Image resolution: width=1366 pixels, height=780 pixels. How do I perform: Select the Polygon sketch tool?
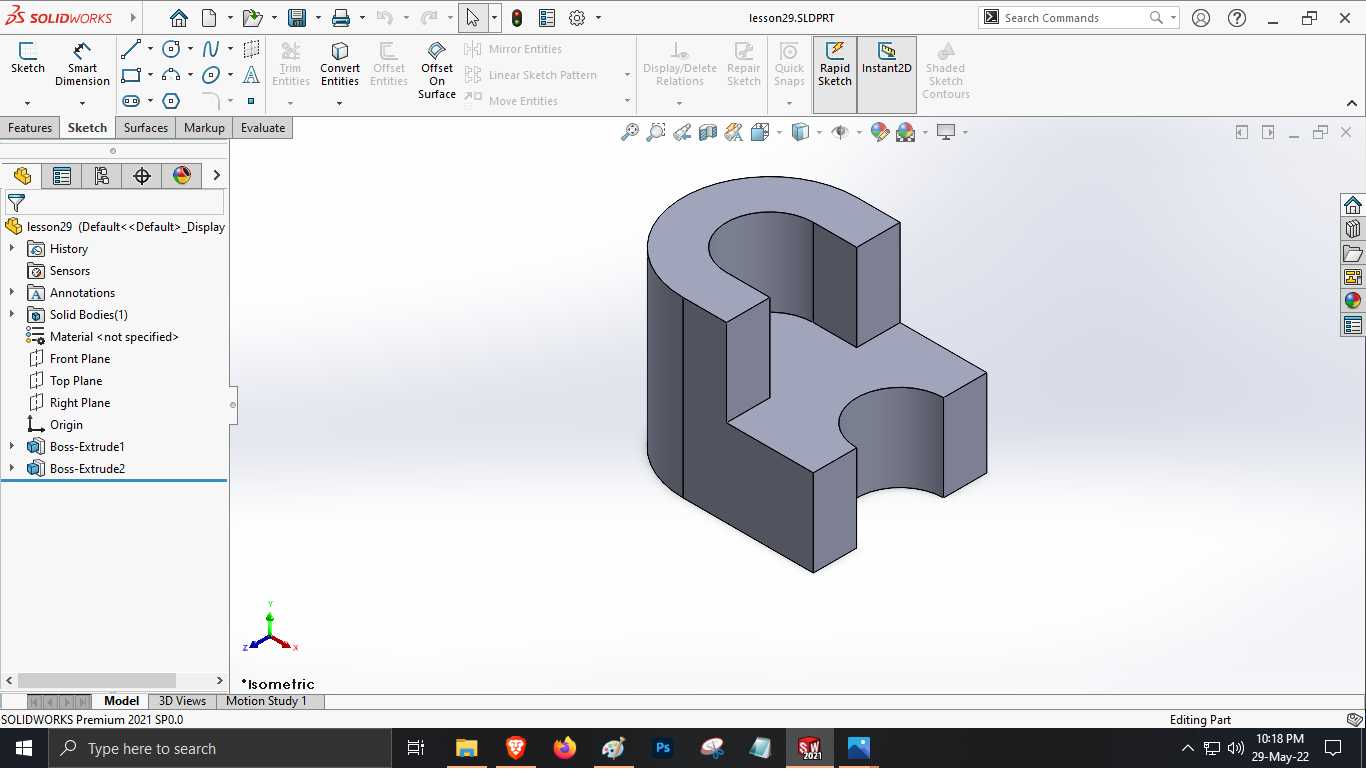171,101
